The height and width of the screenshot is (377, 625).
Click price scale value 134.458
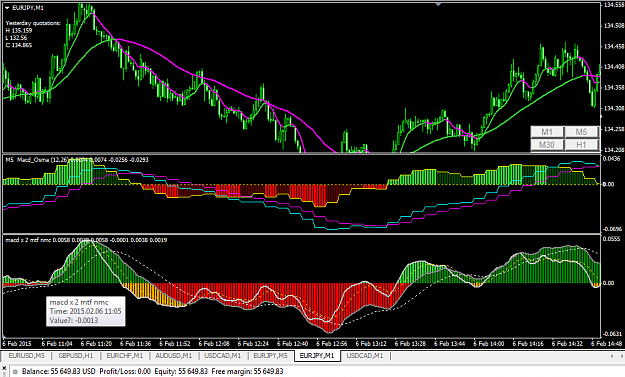tap(614, 46)
